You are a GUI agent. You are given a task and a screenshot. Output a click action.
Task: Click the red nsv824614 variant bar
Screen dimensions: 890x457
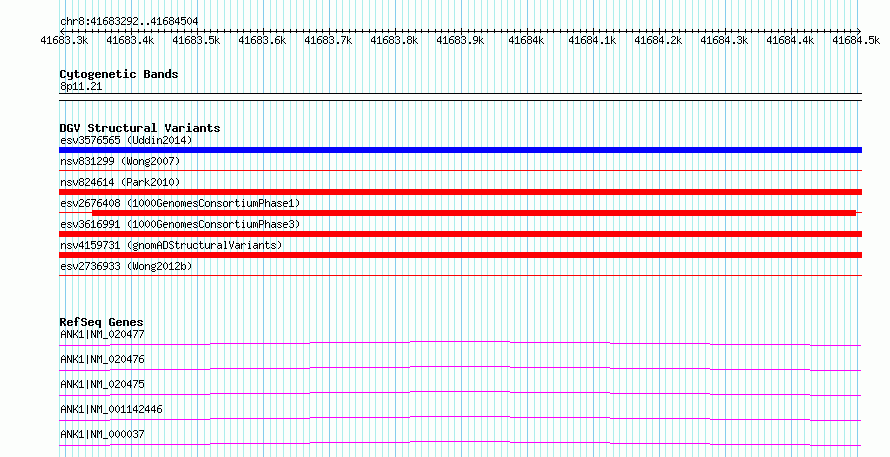pyautogui.click(x=460, y=192)
